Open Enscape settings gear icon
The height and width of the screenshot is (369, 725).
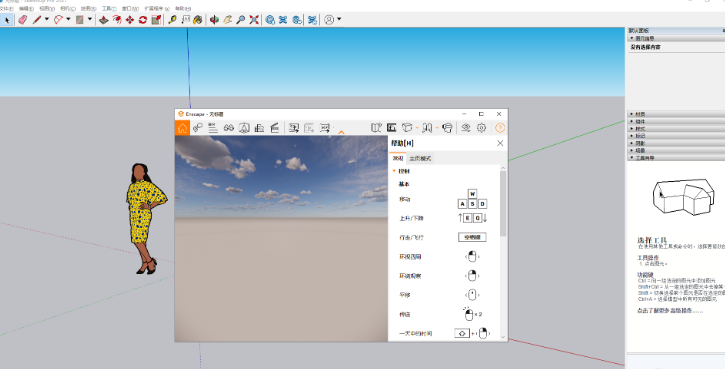click(x=481, y=128)
